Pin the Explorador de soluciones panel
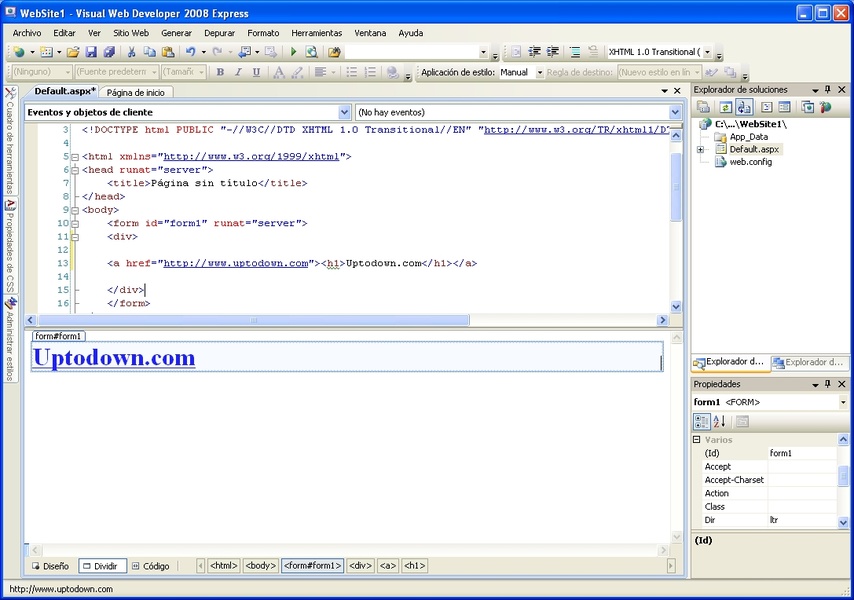The height and width of the screenshot is (600, 854). pyautogui.click(x=828, y=90)
